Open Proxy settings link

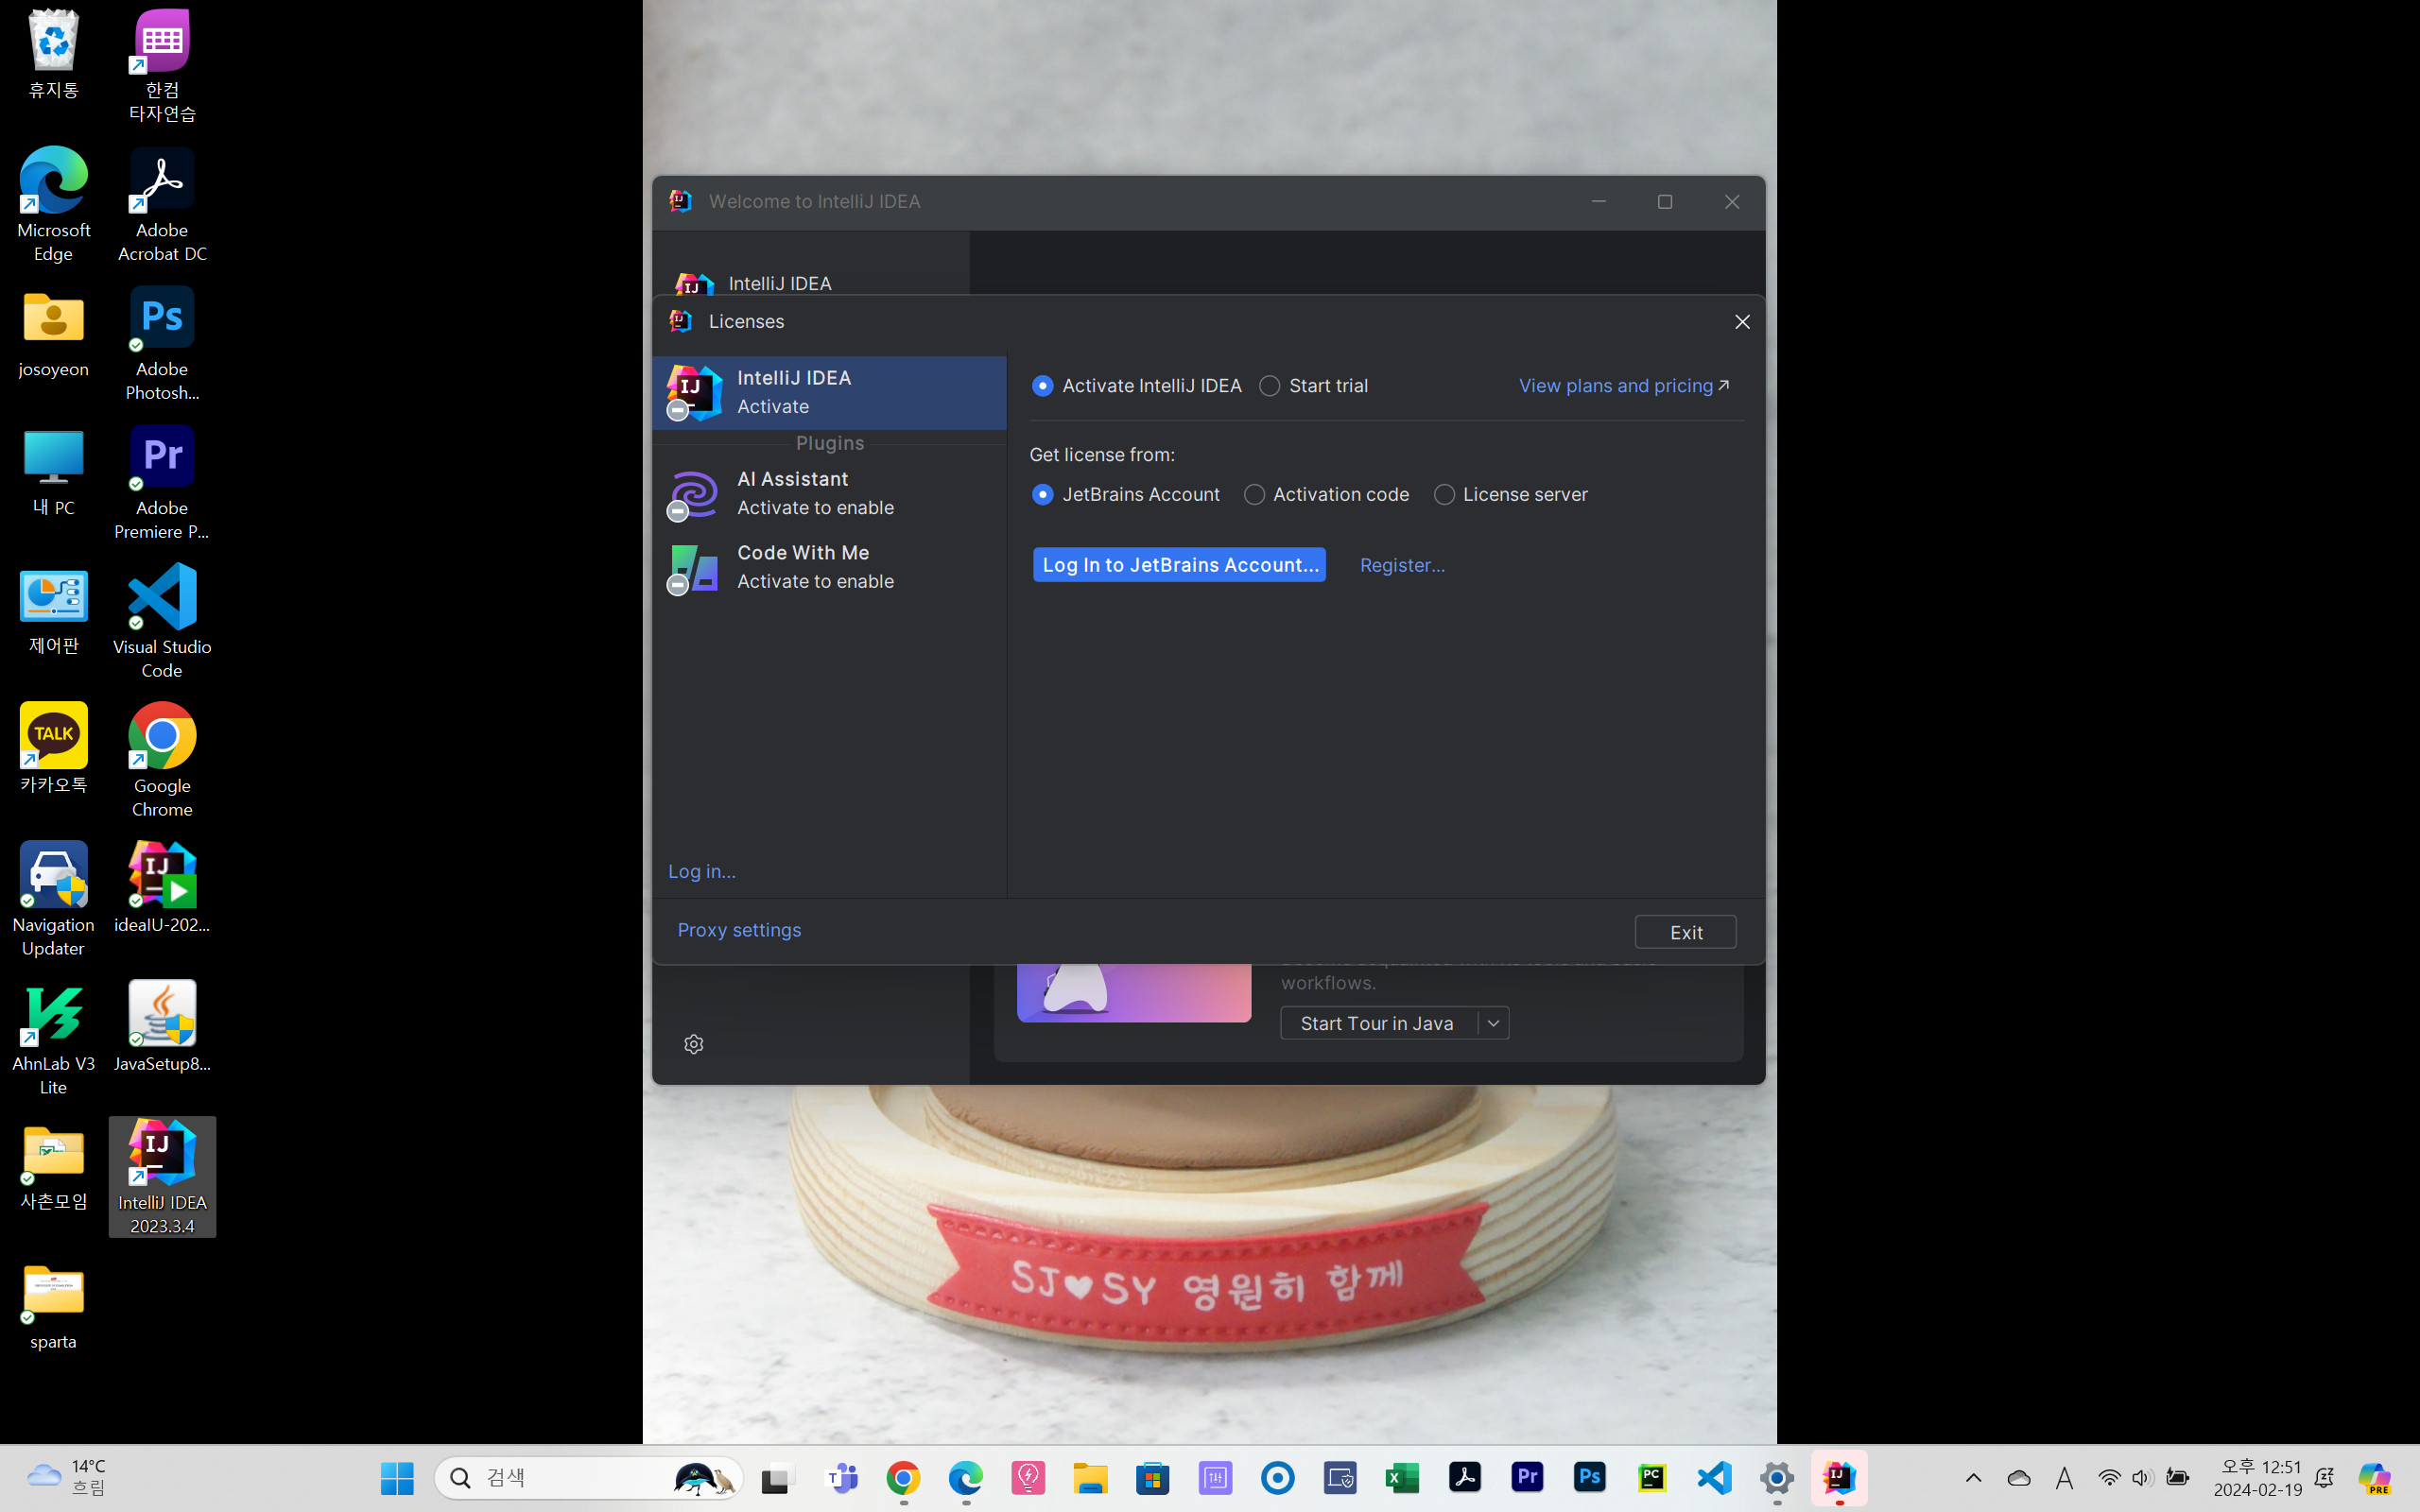[739, 930]
